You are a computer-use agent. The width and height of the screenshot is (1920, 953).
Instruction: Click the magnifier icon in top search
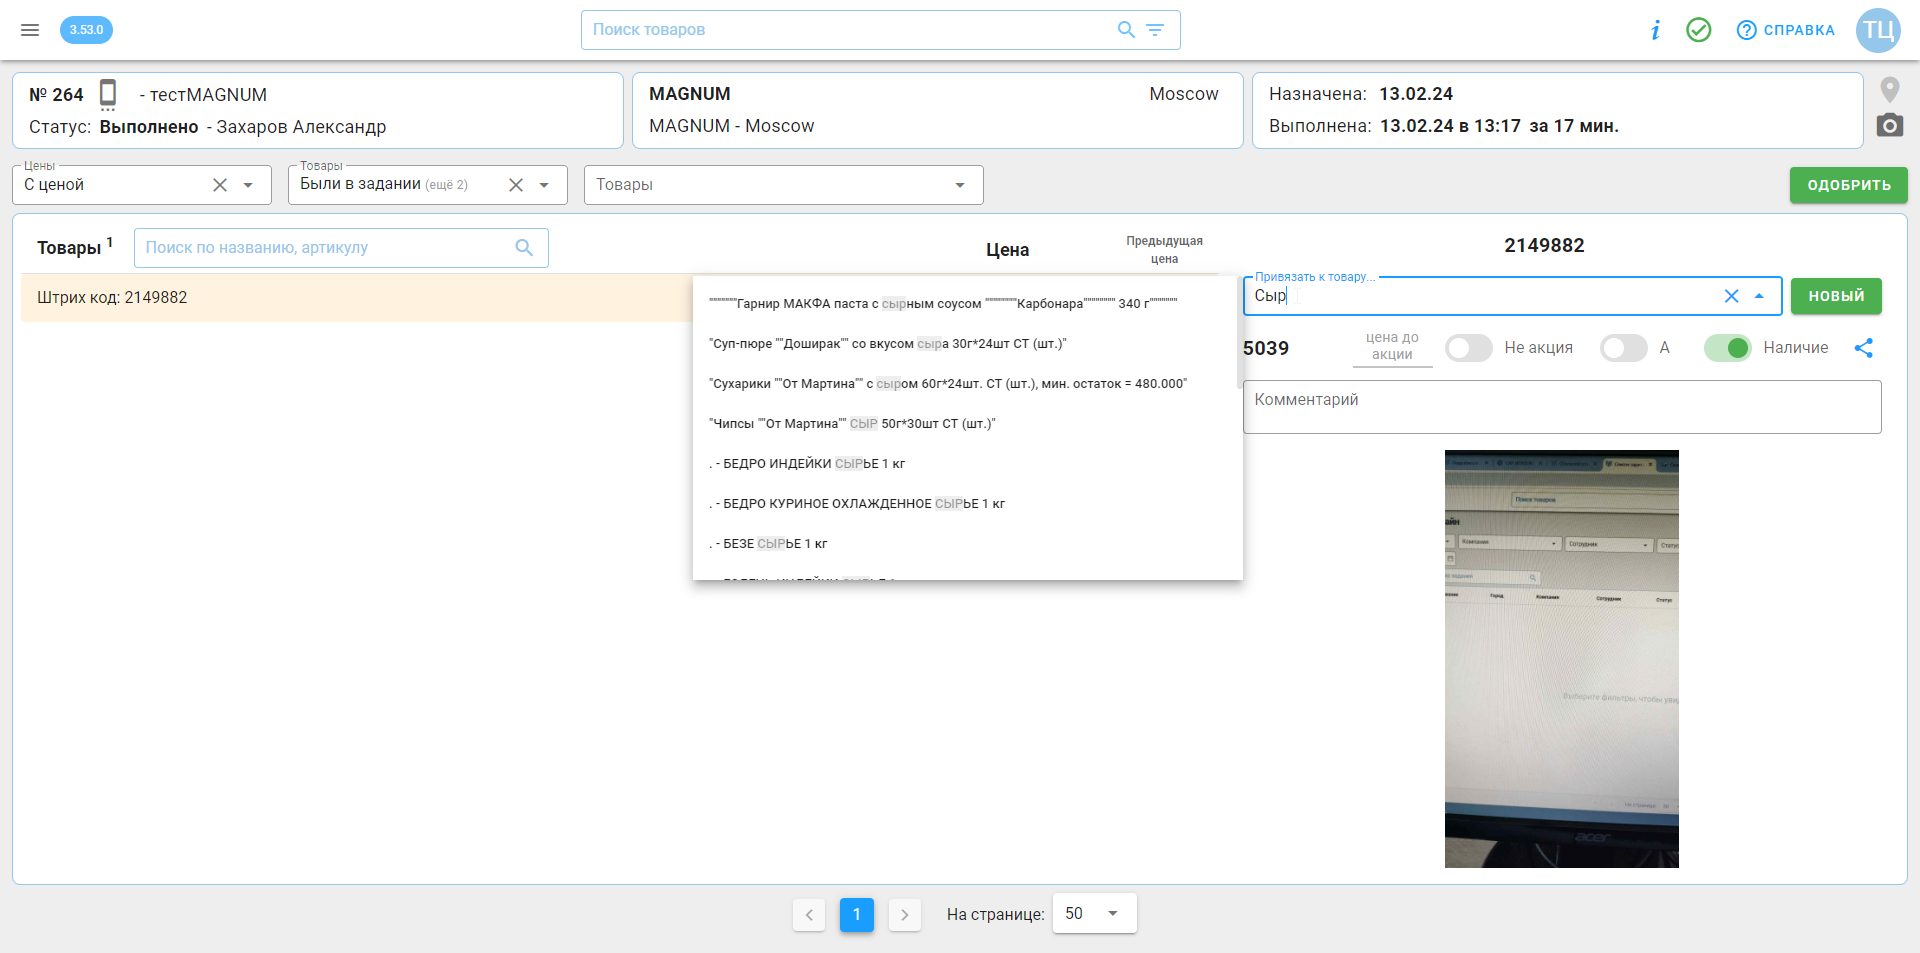coord(1126,30)
